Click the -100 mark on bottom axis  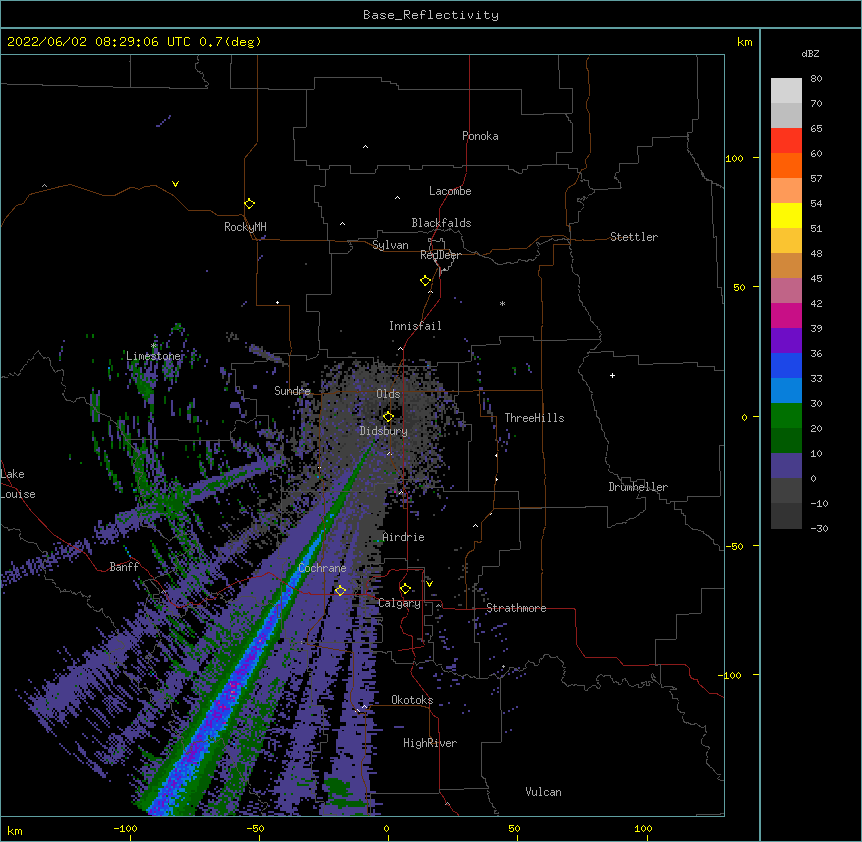click(x=125, y=828)
